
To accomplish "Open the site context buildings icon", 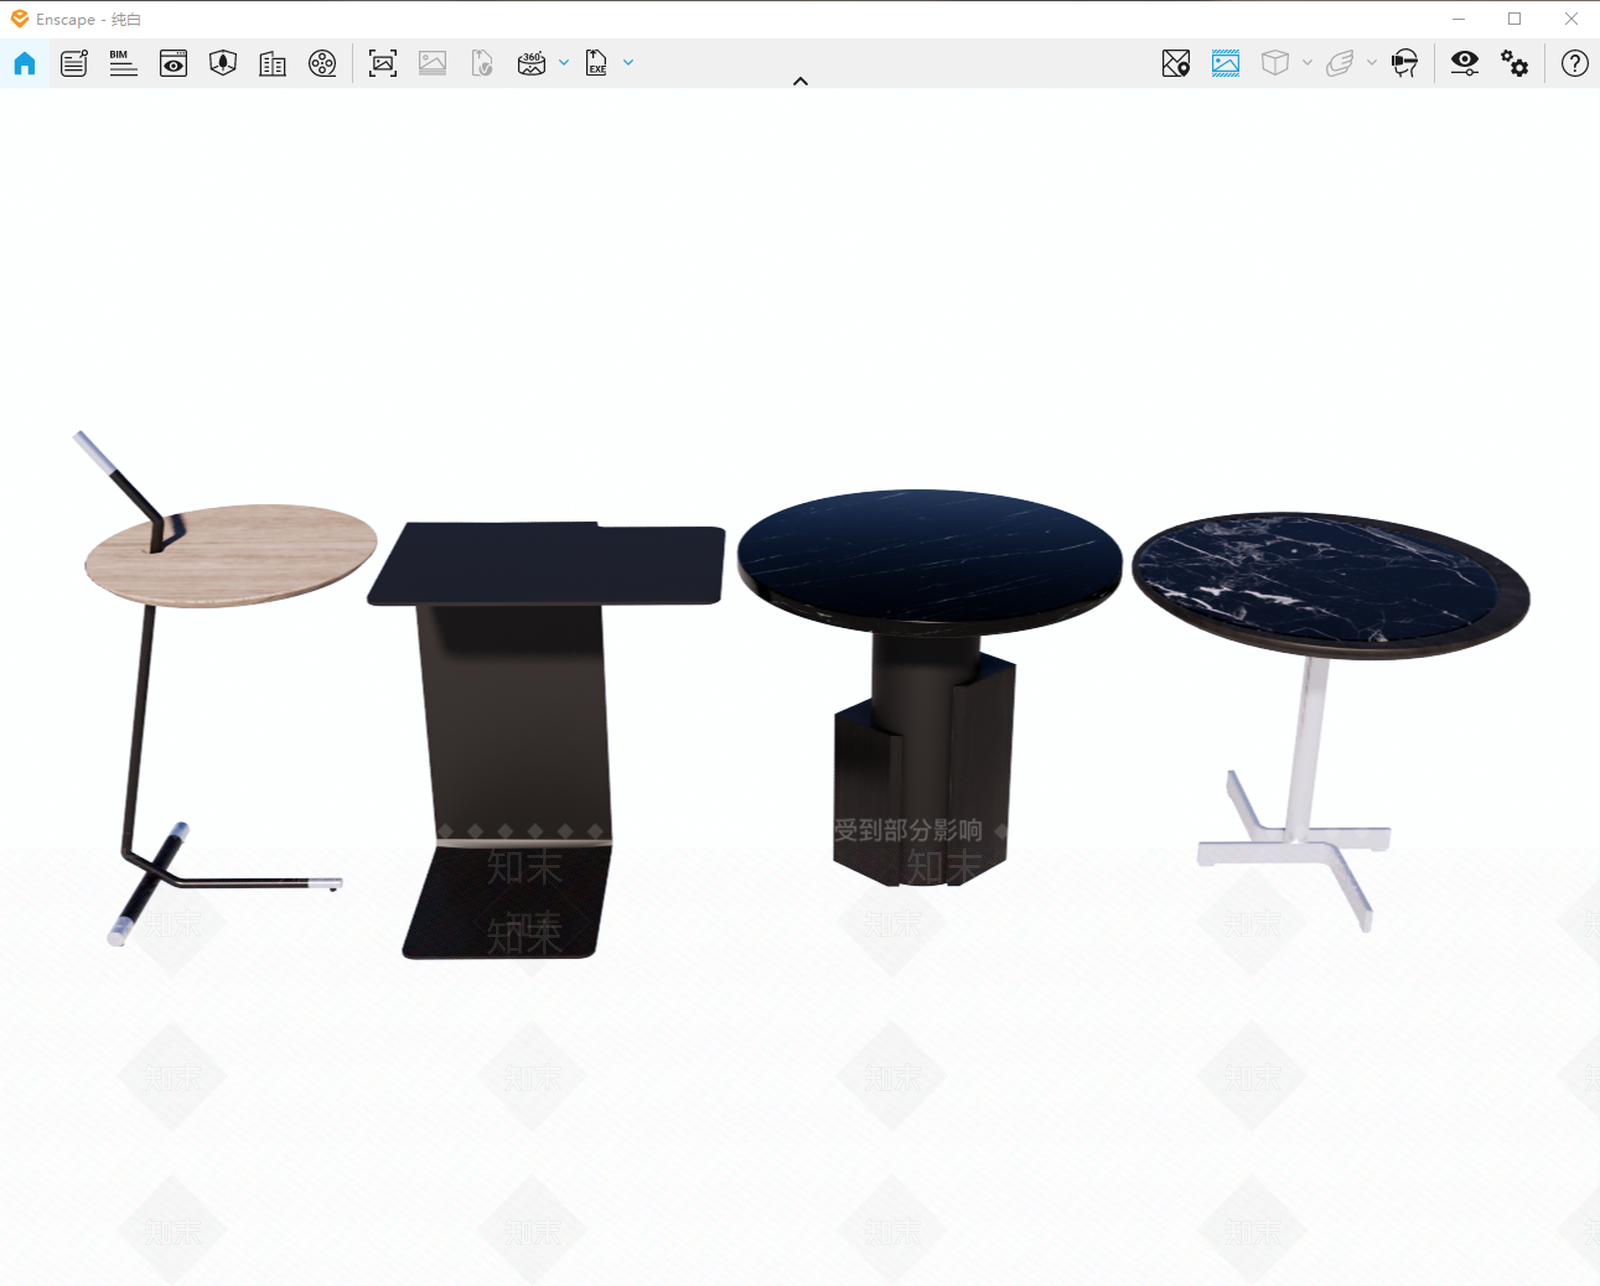I will tap(272, 63).
